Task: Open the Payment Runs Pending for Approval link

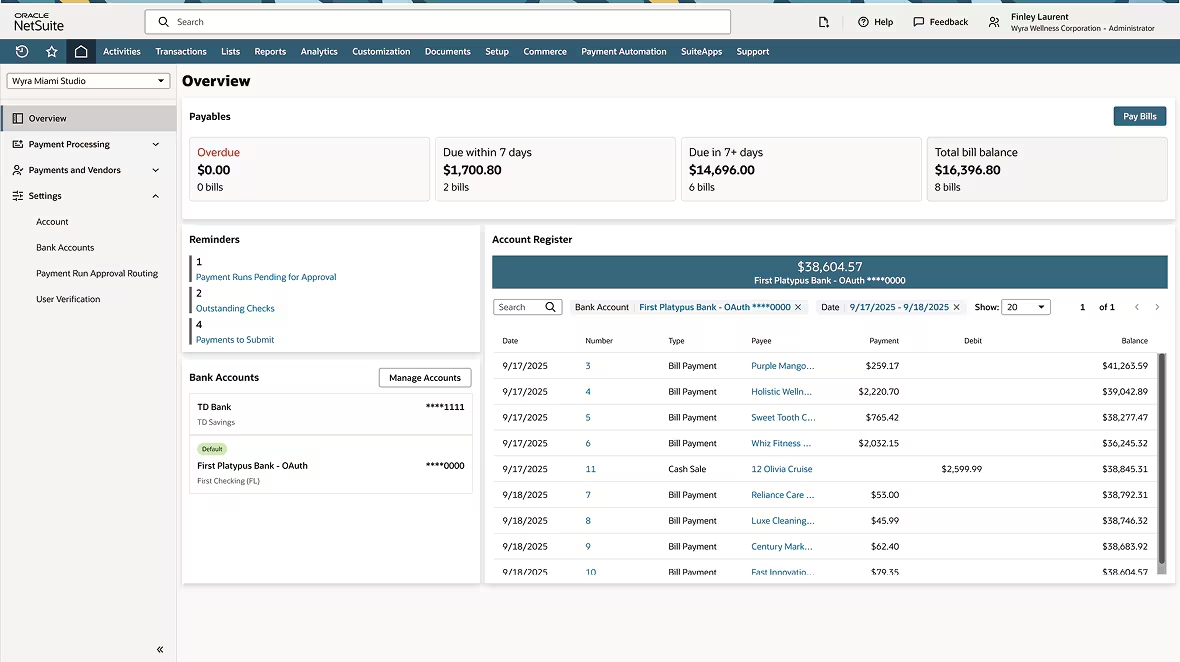Action: (x=265, y=276)
